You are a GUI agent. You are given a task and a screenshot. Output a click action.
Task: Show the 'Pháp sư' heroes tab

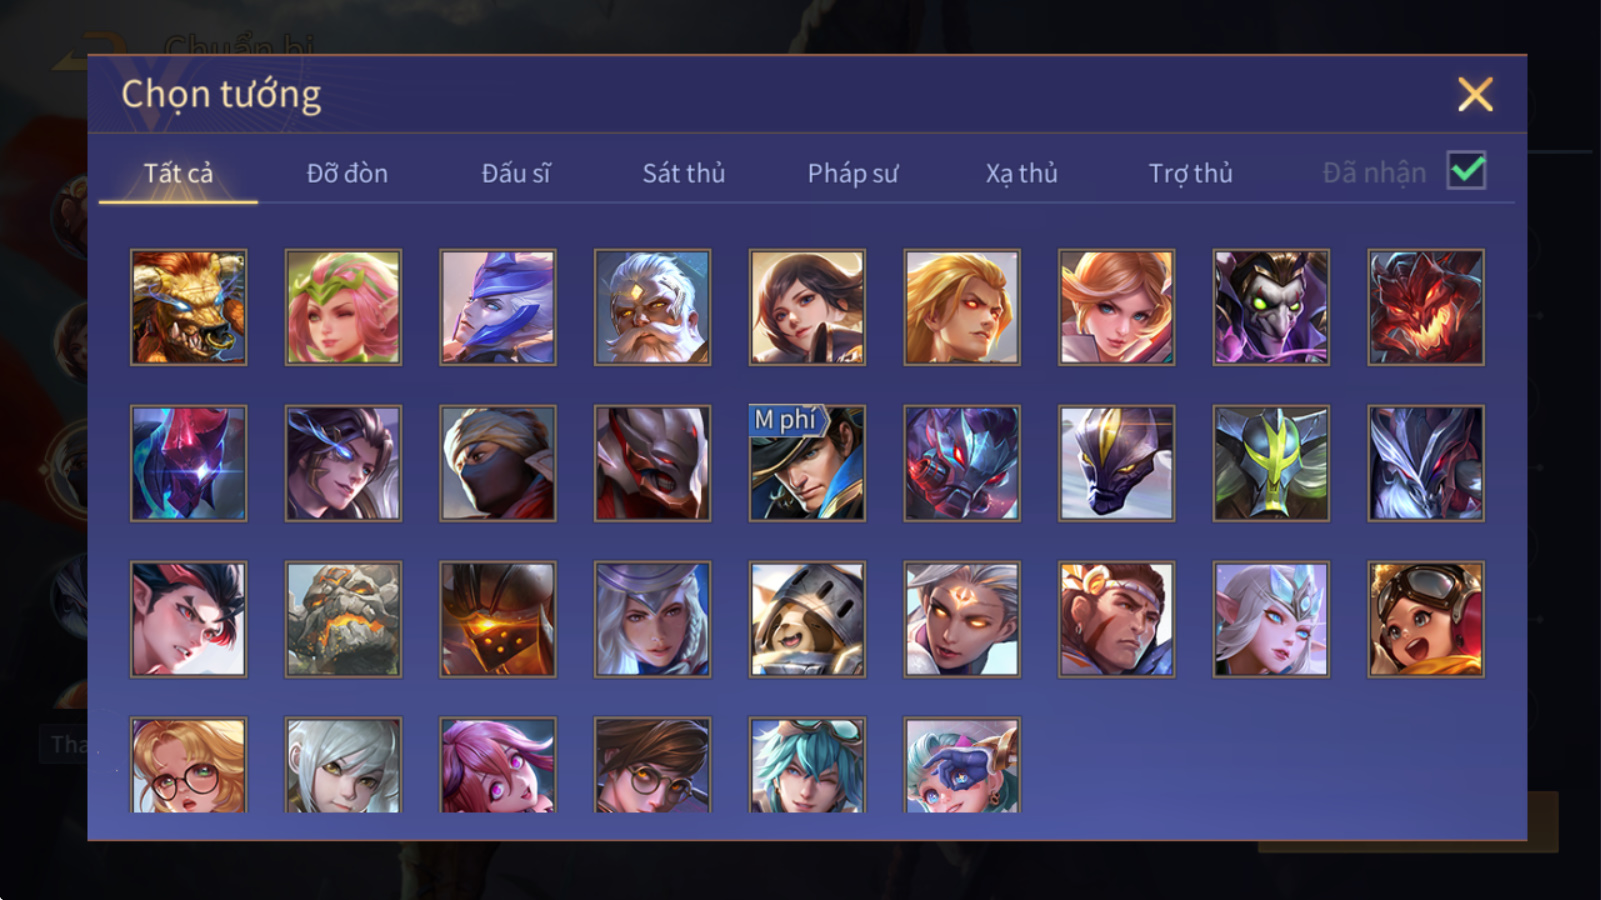(852, 173)
